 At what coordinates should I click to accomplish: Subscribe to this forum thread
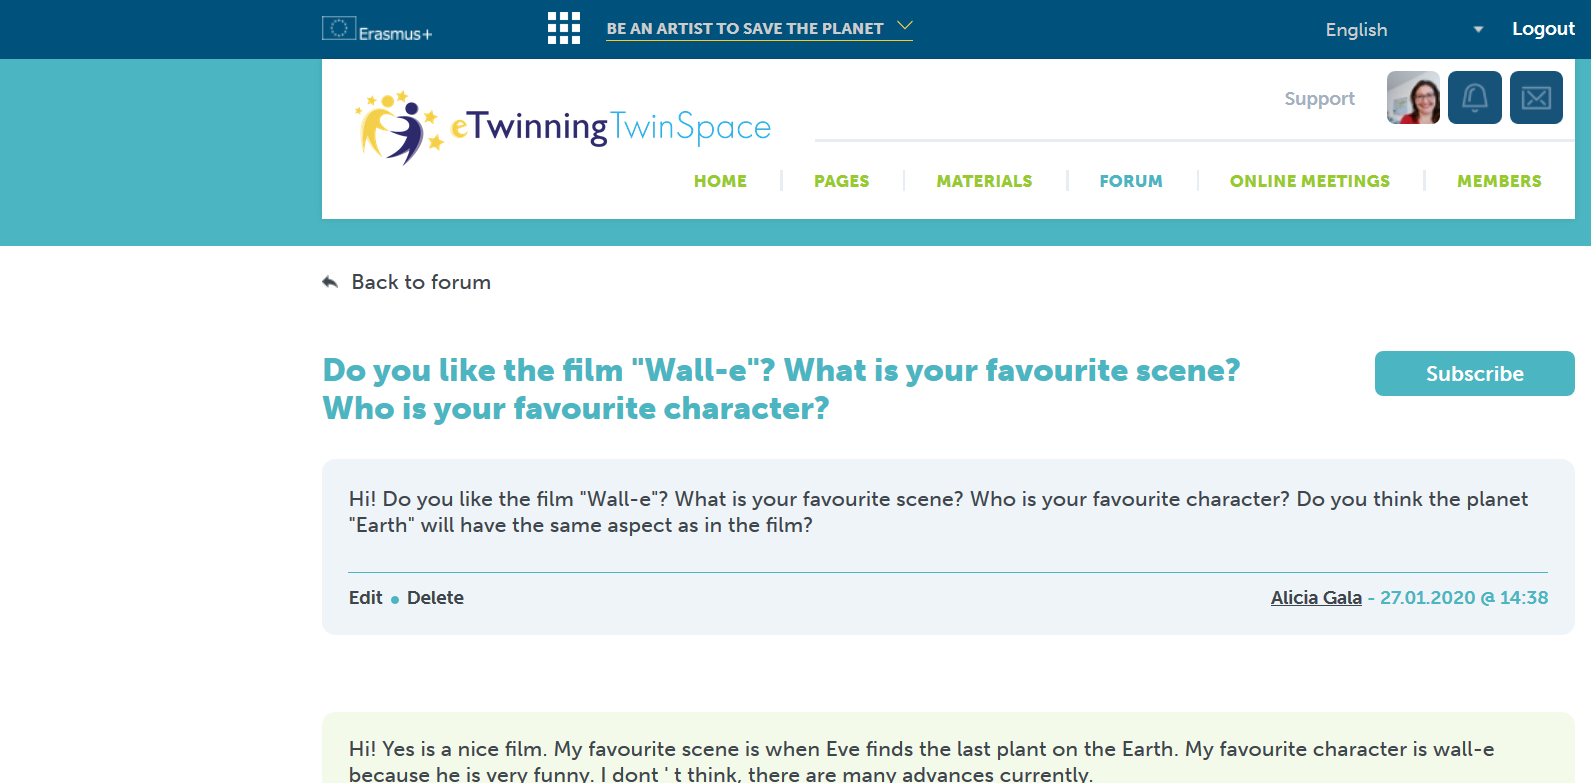click(1474, 373)
